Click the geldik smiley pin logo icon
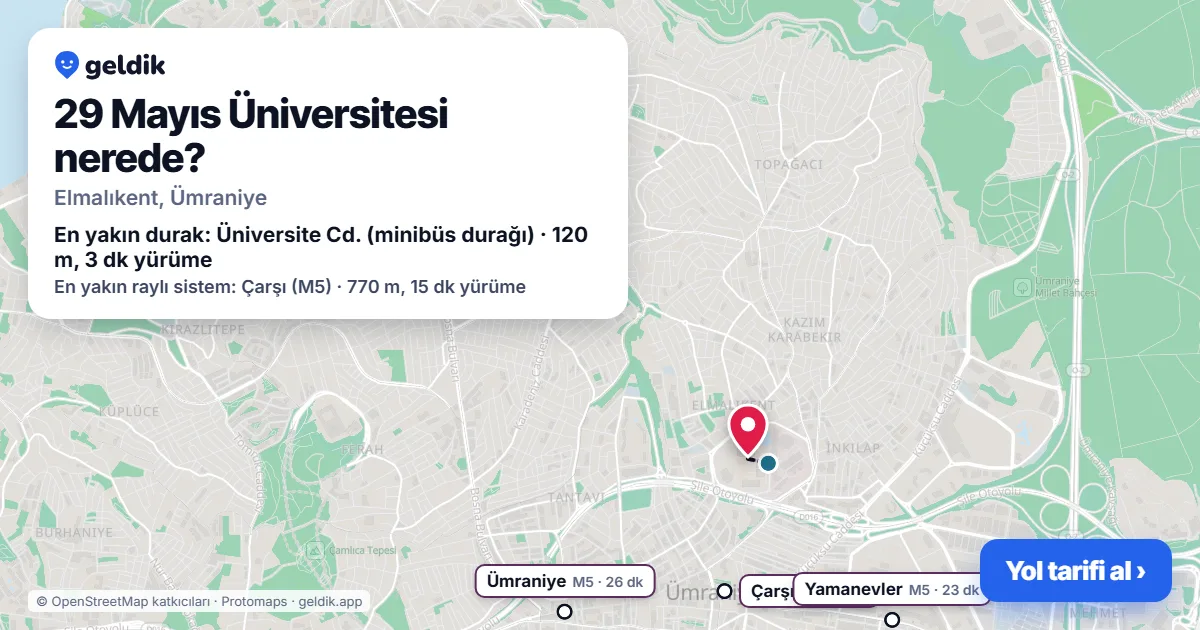This screenshot has height=630, width=1200. click(x=67, y=65)
